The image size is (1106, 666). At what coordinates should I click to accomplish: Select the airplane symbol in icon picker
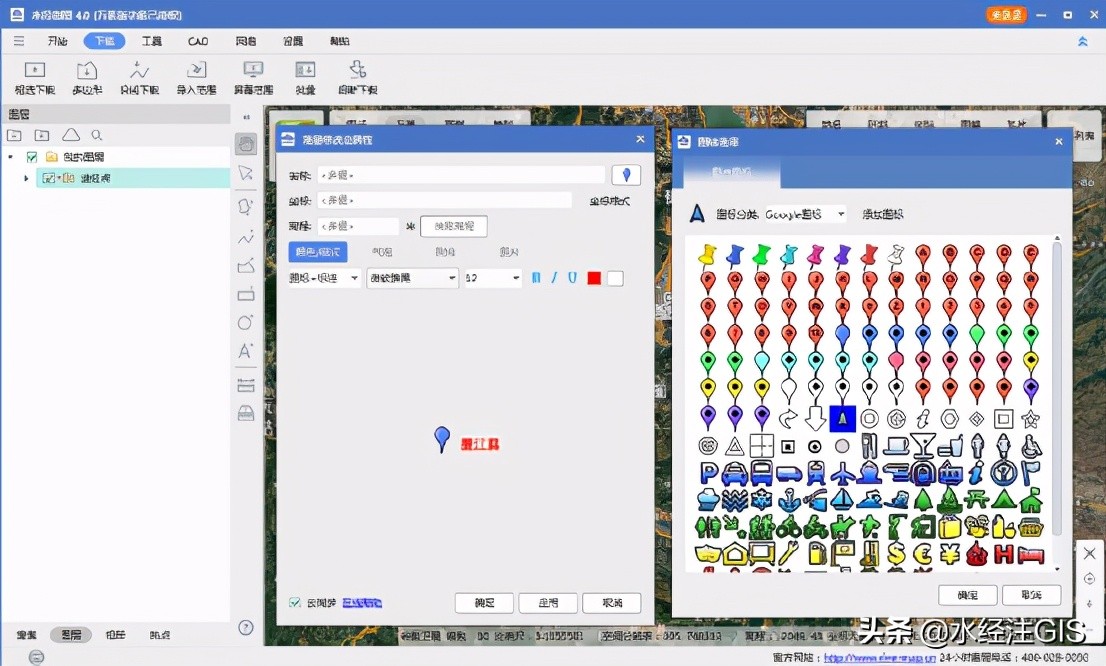[842, 473]
